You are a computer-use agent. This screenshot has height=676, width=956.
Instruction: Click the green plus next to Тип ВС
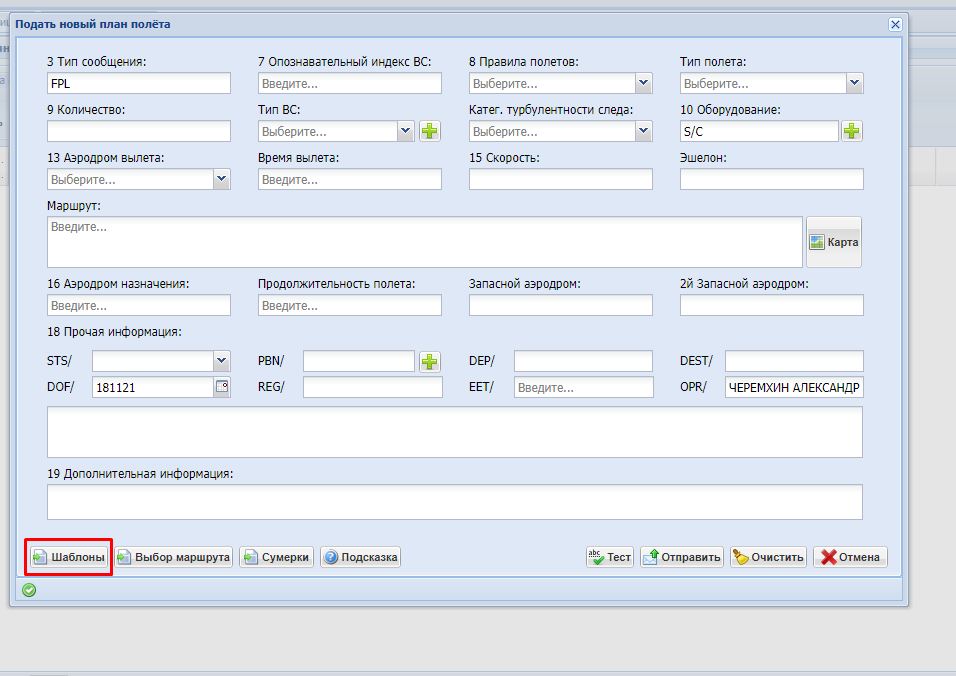pos(430,131)
